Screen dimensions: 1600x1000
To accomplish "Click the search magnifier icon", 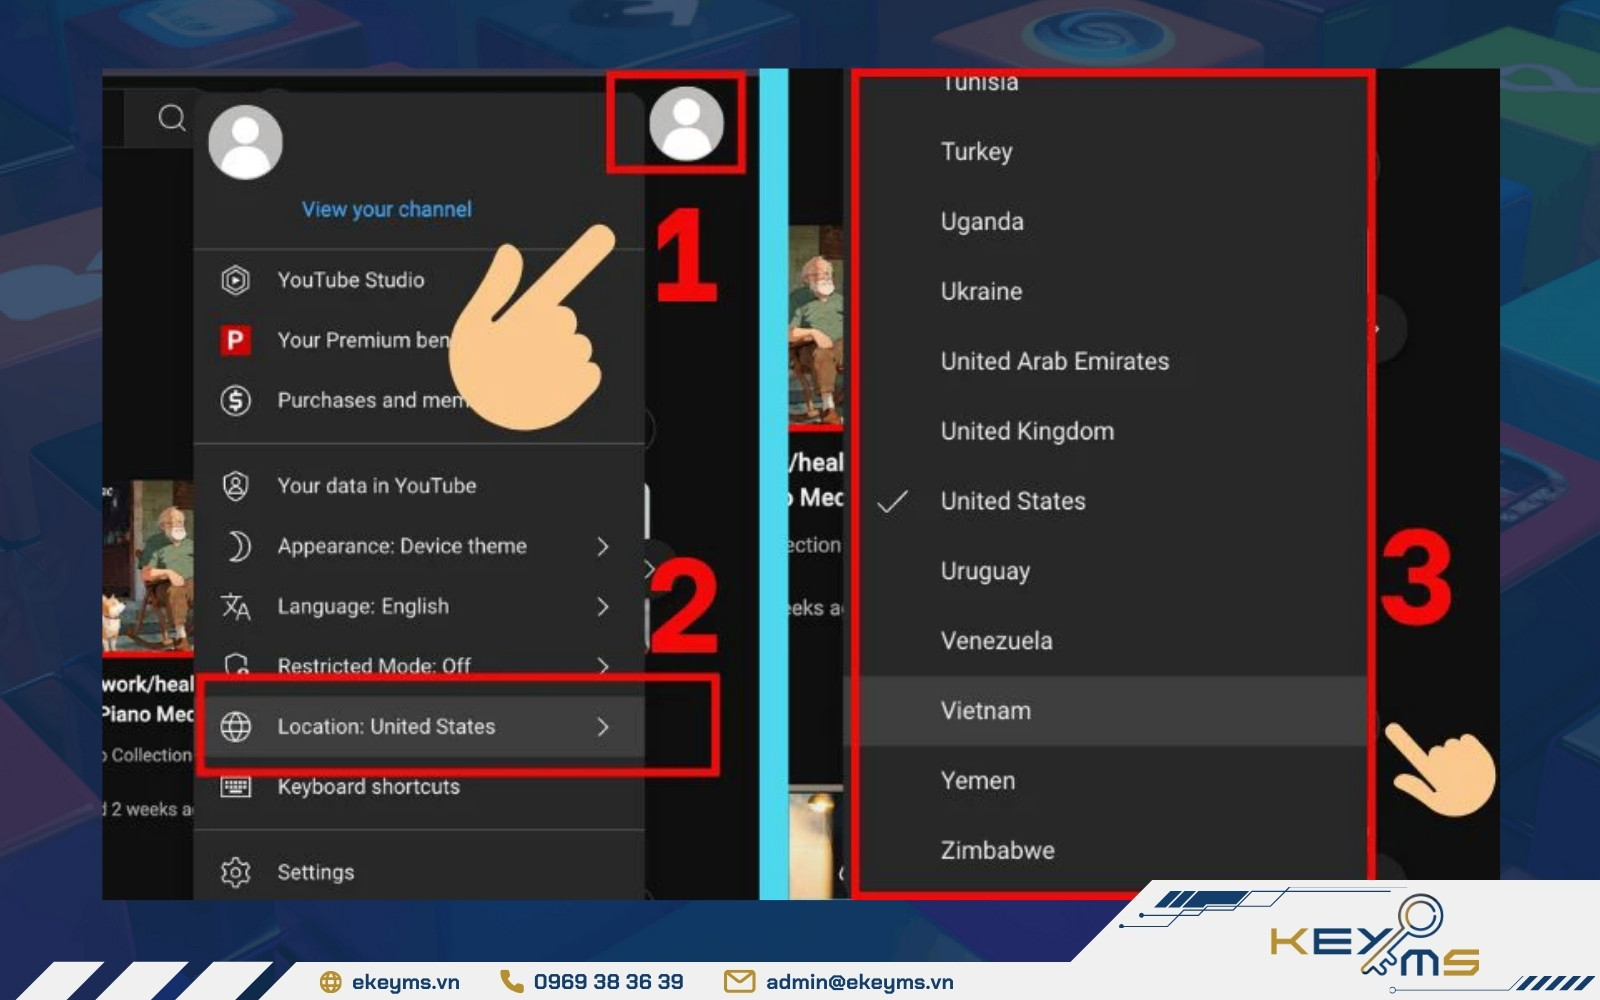I will pyautogui.click(x=172, y=118).
